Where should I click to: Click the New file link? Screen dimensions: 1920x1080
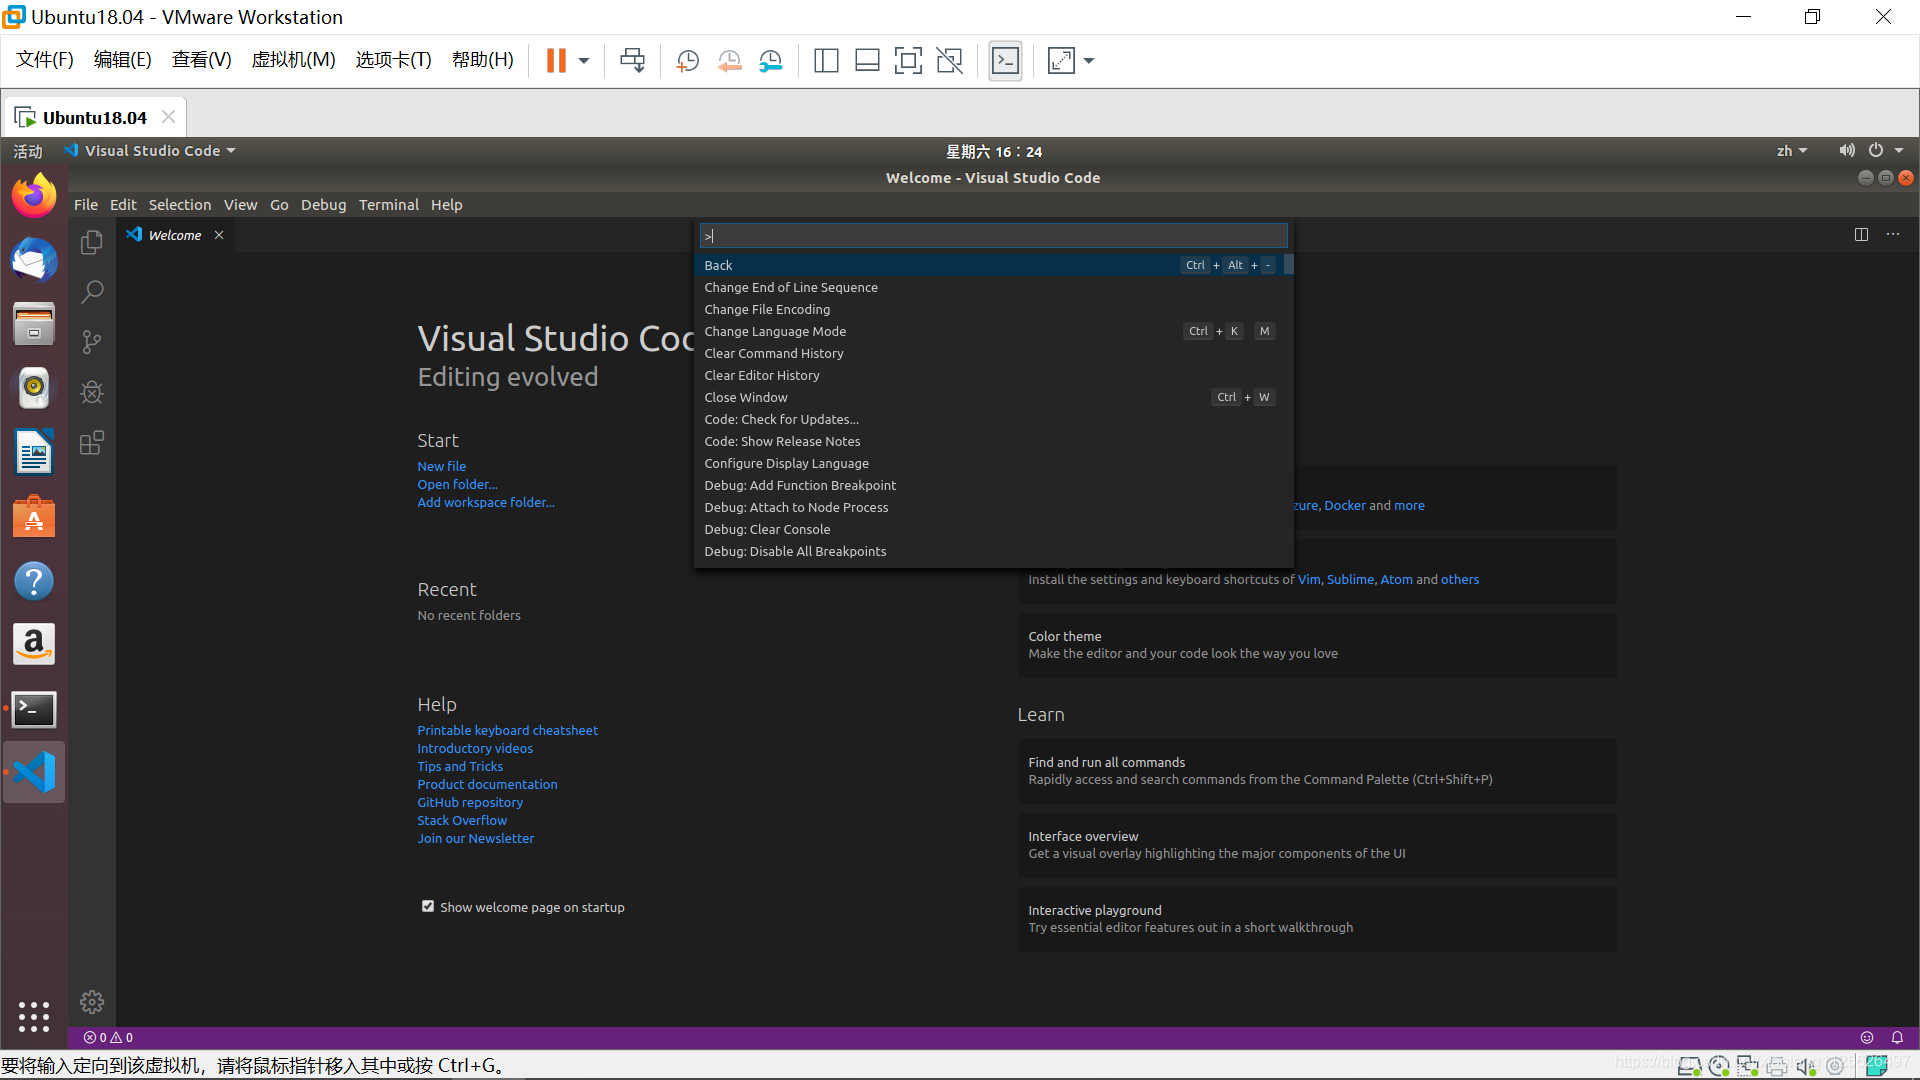441,466
